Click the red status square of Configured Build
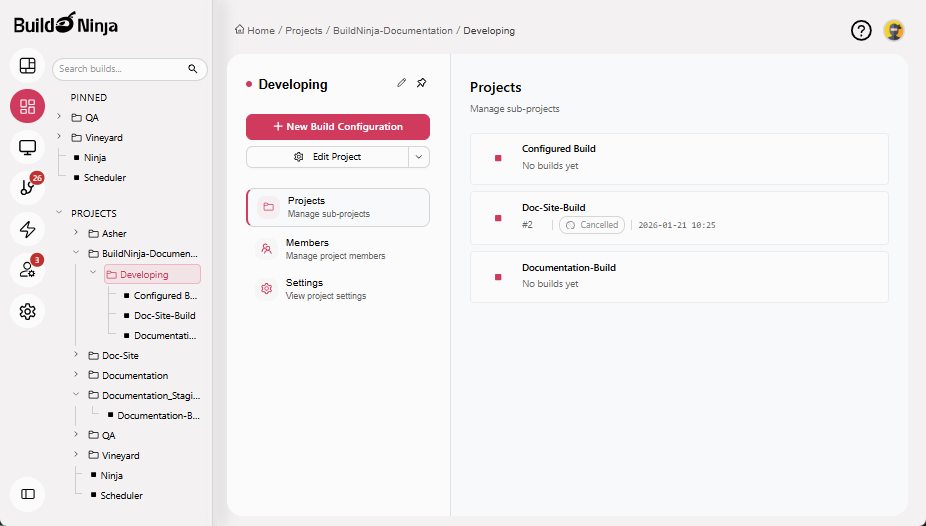This screenshot has width=926, height=526. point(498,158)
